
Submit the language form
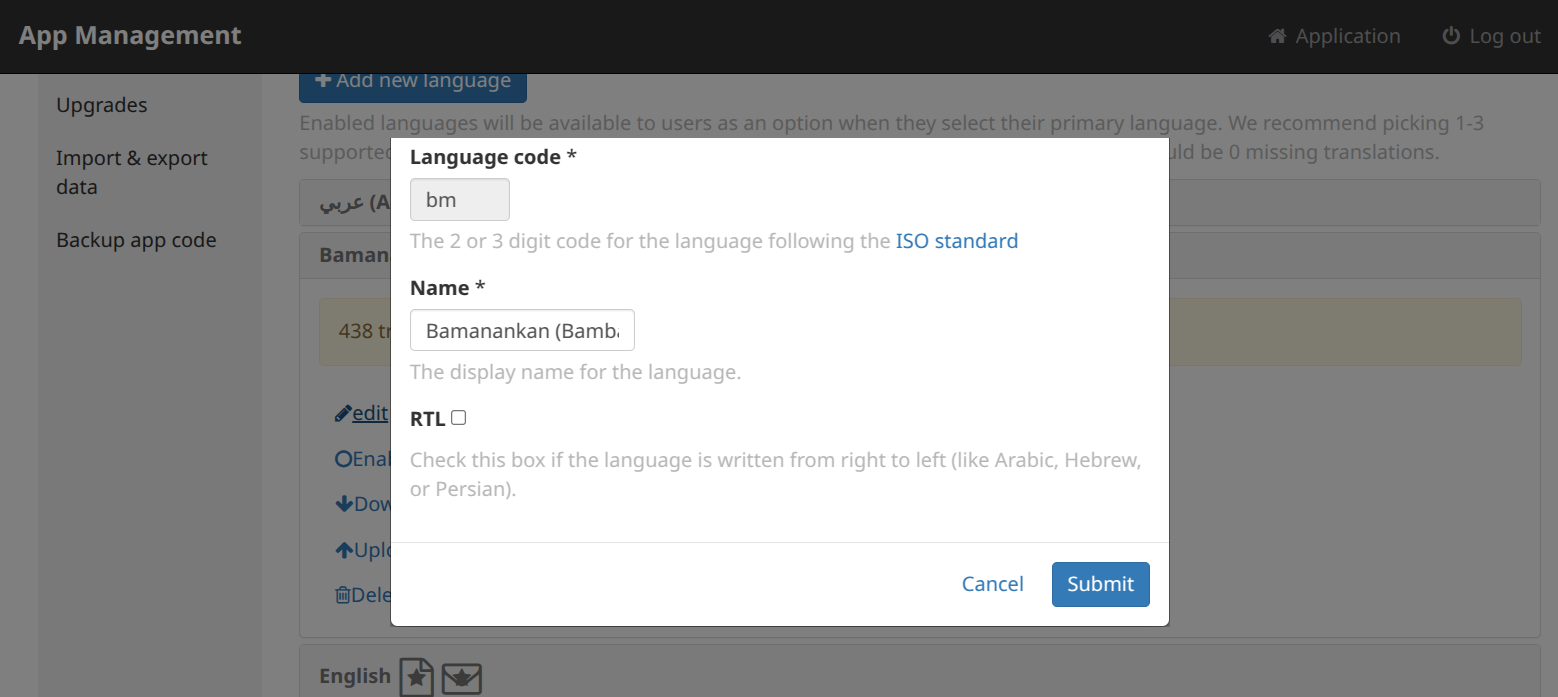click(x=1100, y=584)
